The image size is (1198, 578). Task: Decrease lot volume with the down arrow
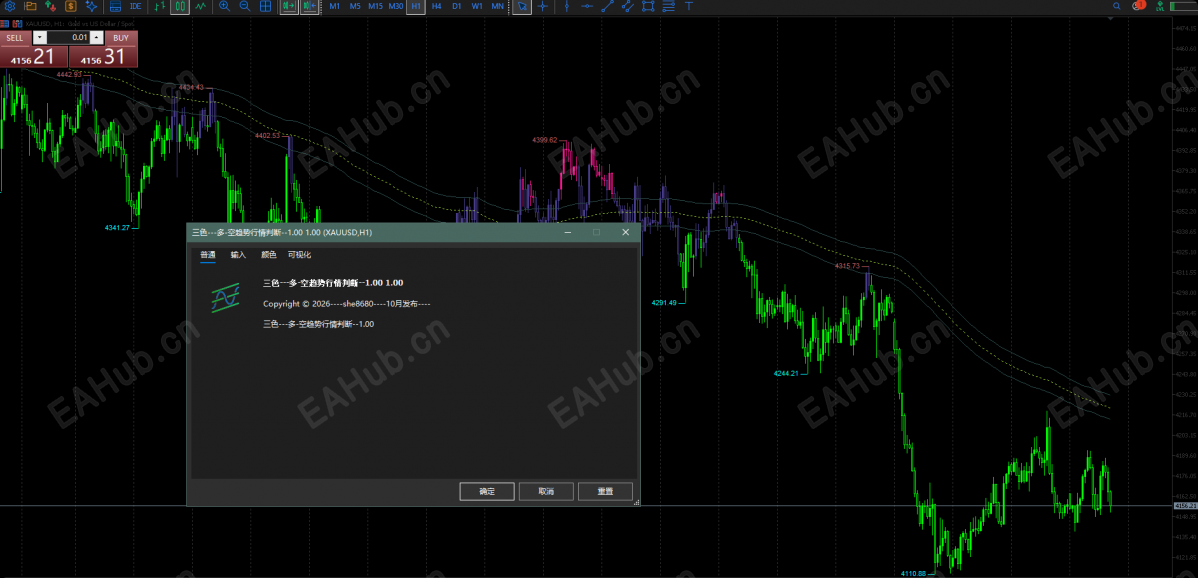pos(40,37)
